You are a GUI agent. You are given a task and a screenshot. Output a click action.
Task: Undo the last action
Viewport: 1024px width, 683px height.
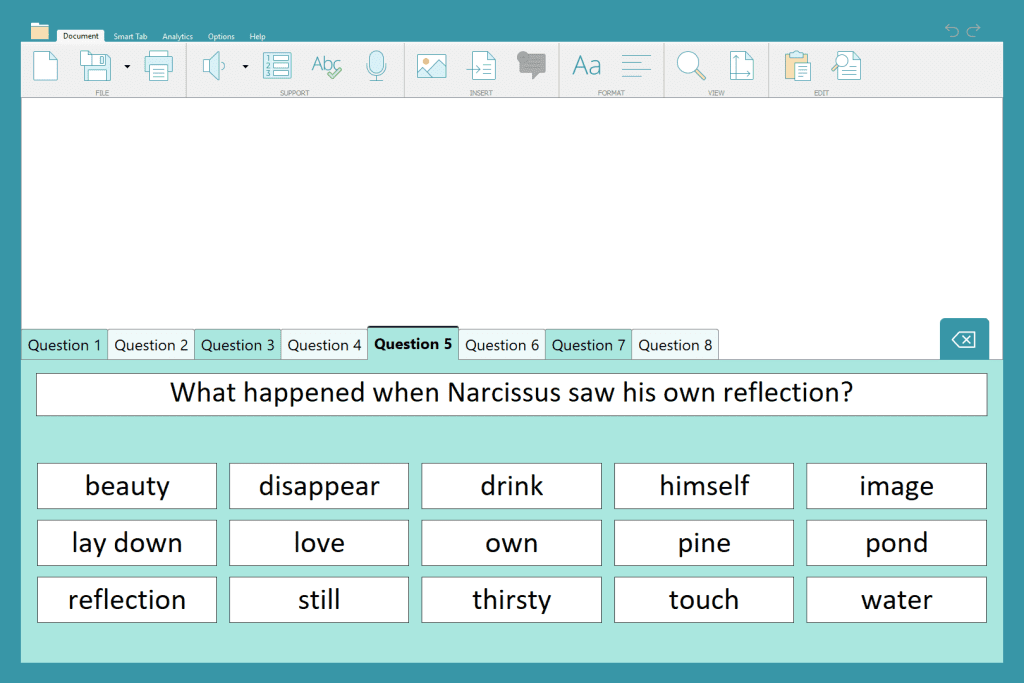pyautogui.click(x=952, y=30)
